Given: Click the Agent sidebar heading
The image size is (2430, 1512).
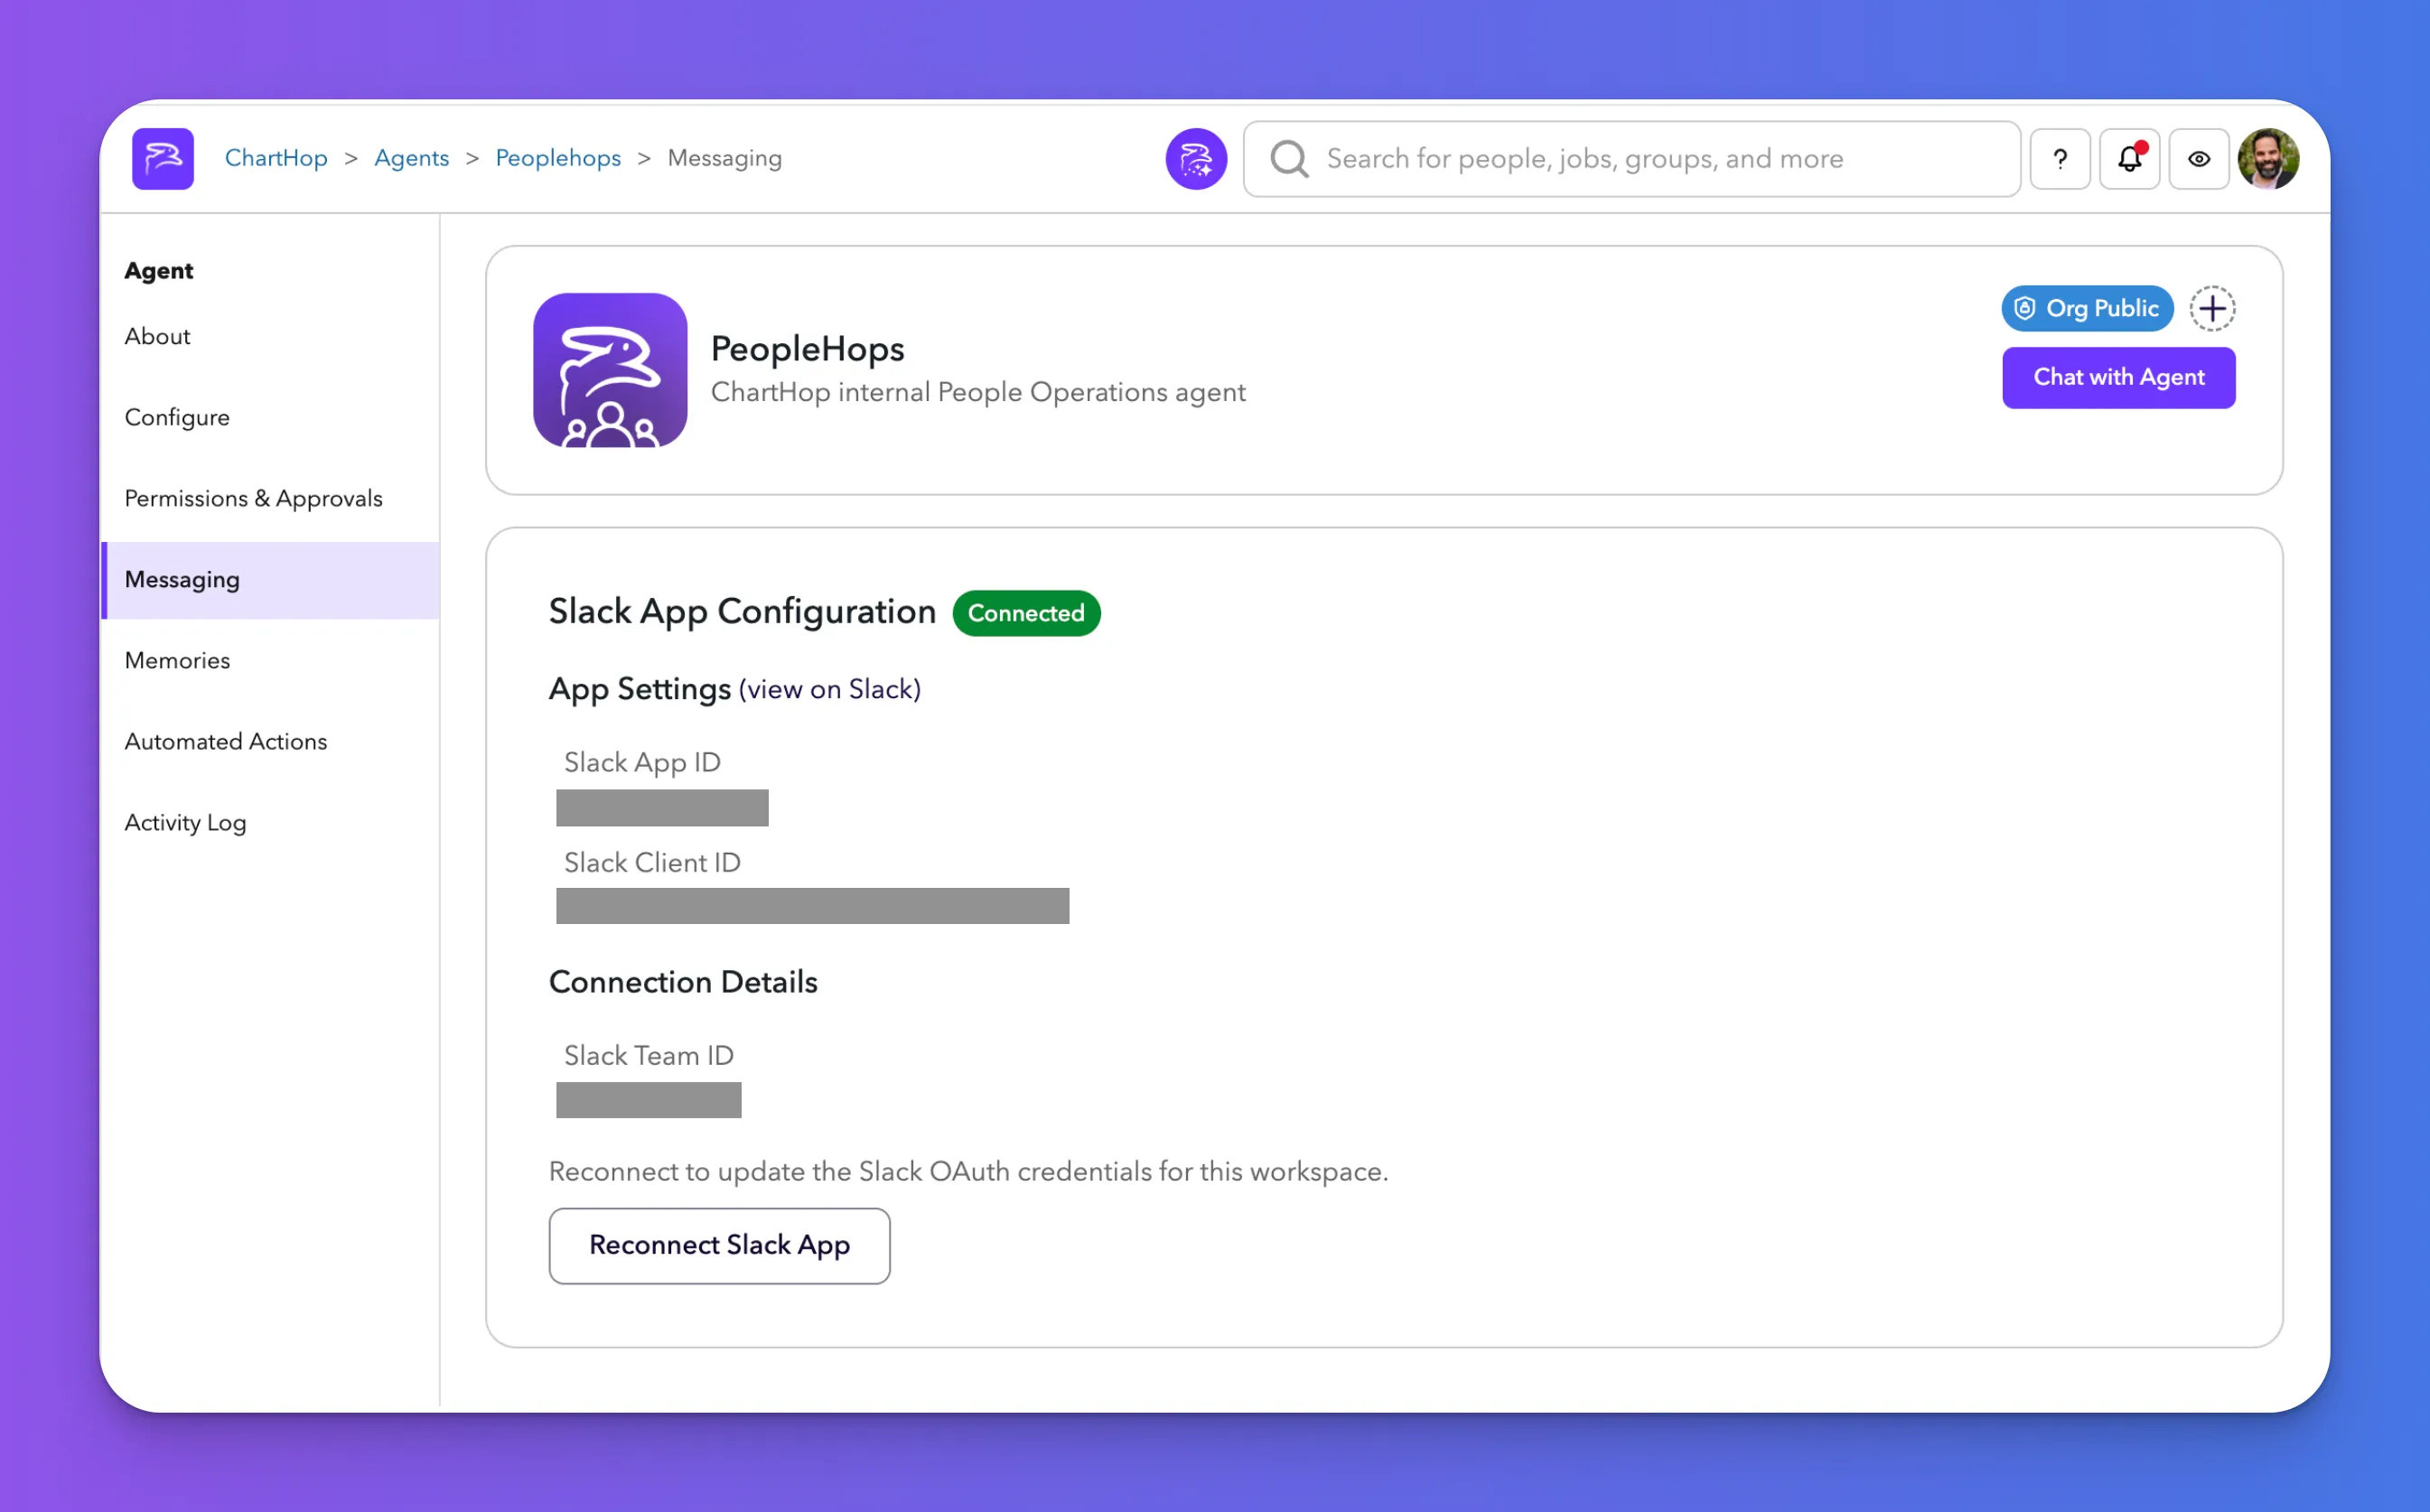Looking at the screenshot, I should (x=158, y=270).
